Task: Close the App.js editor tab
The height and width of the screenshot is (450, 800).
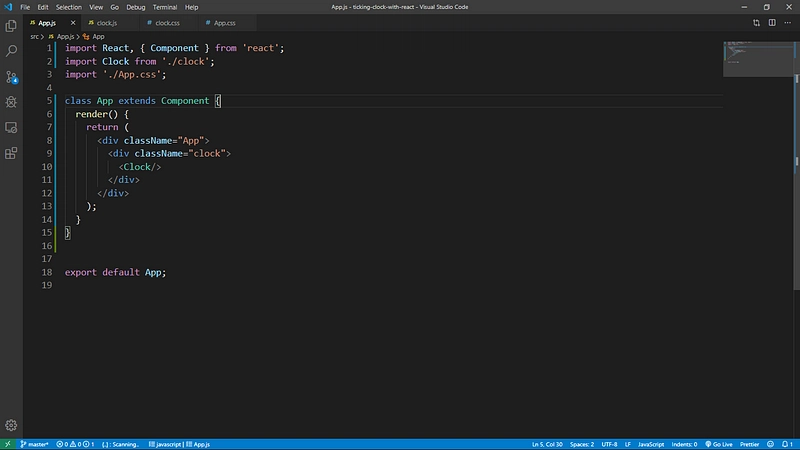Action: click(73, 23)
